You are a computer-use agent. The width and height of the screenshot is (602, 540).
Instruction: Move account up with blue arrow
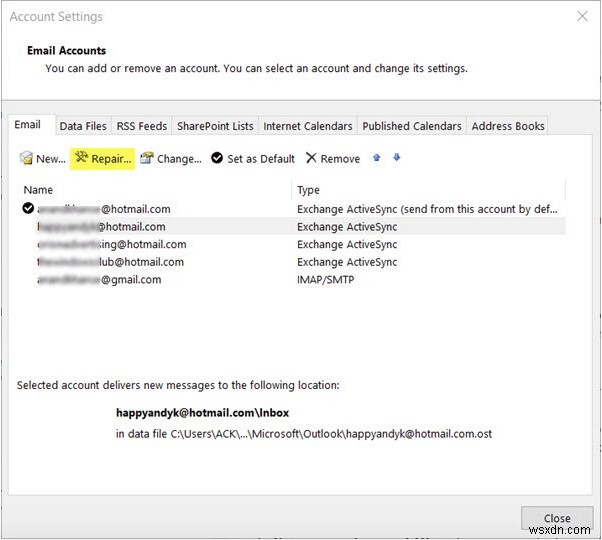377,157
